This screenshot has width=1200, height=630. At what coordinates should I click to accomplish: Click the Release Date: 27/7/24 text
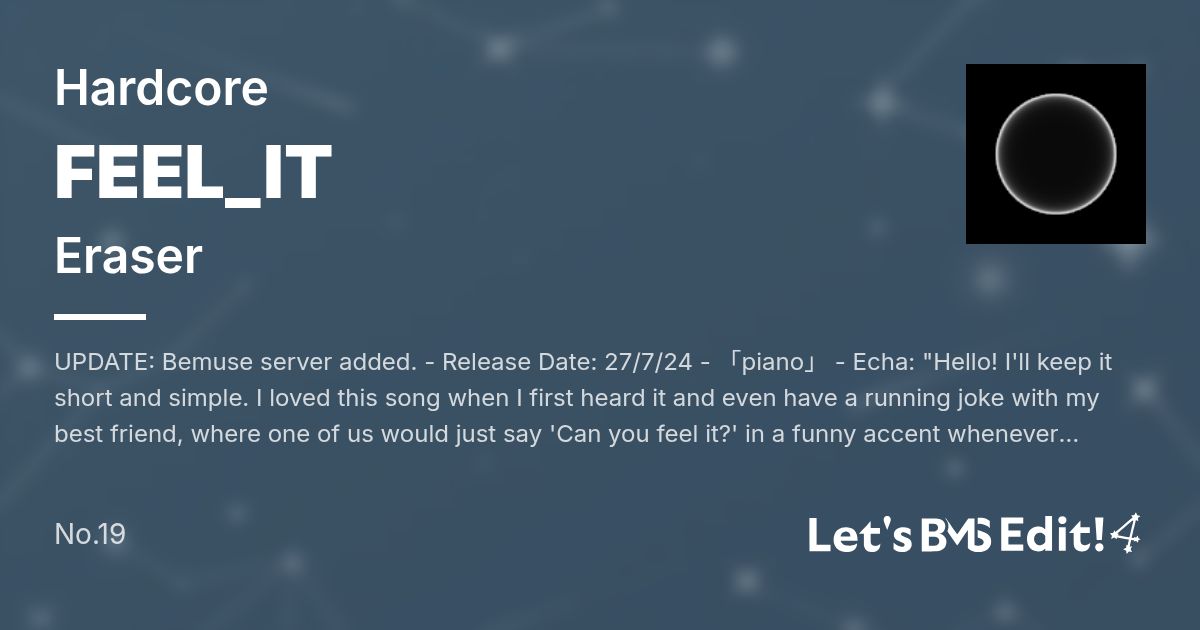tap(567, 362)
